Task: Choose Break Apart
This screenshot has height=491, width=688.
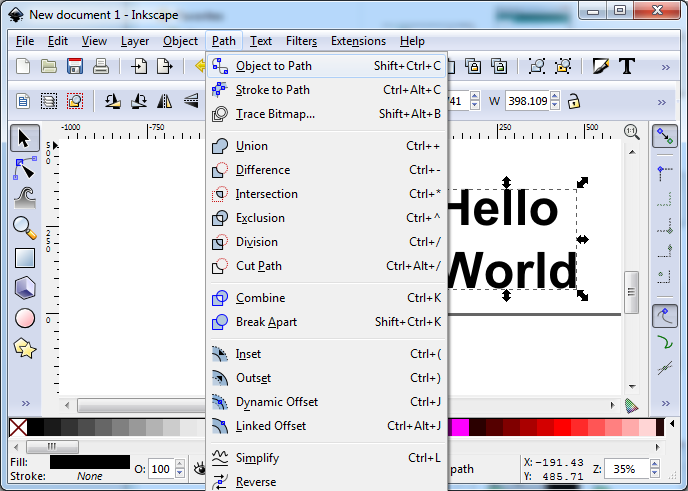Action: pyautogui.click(x=326, y=322)
